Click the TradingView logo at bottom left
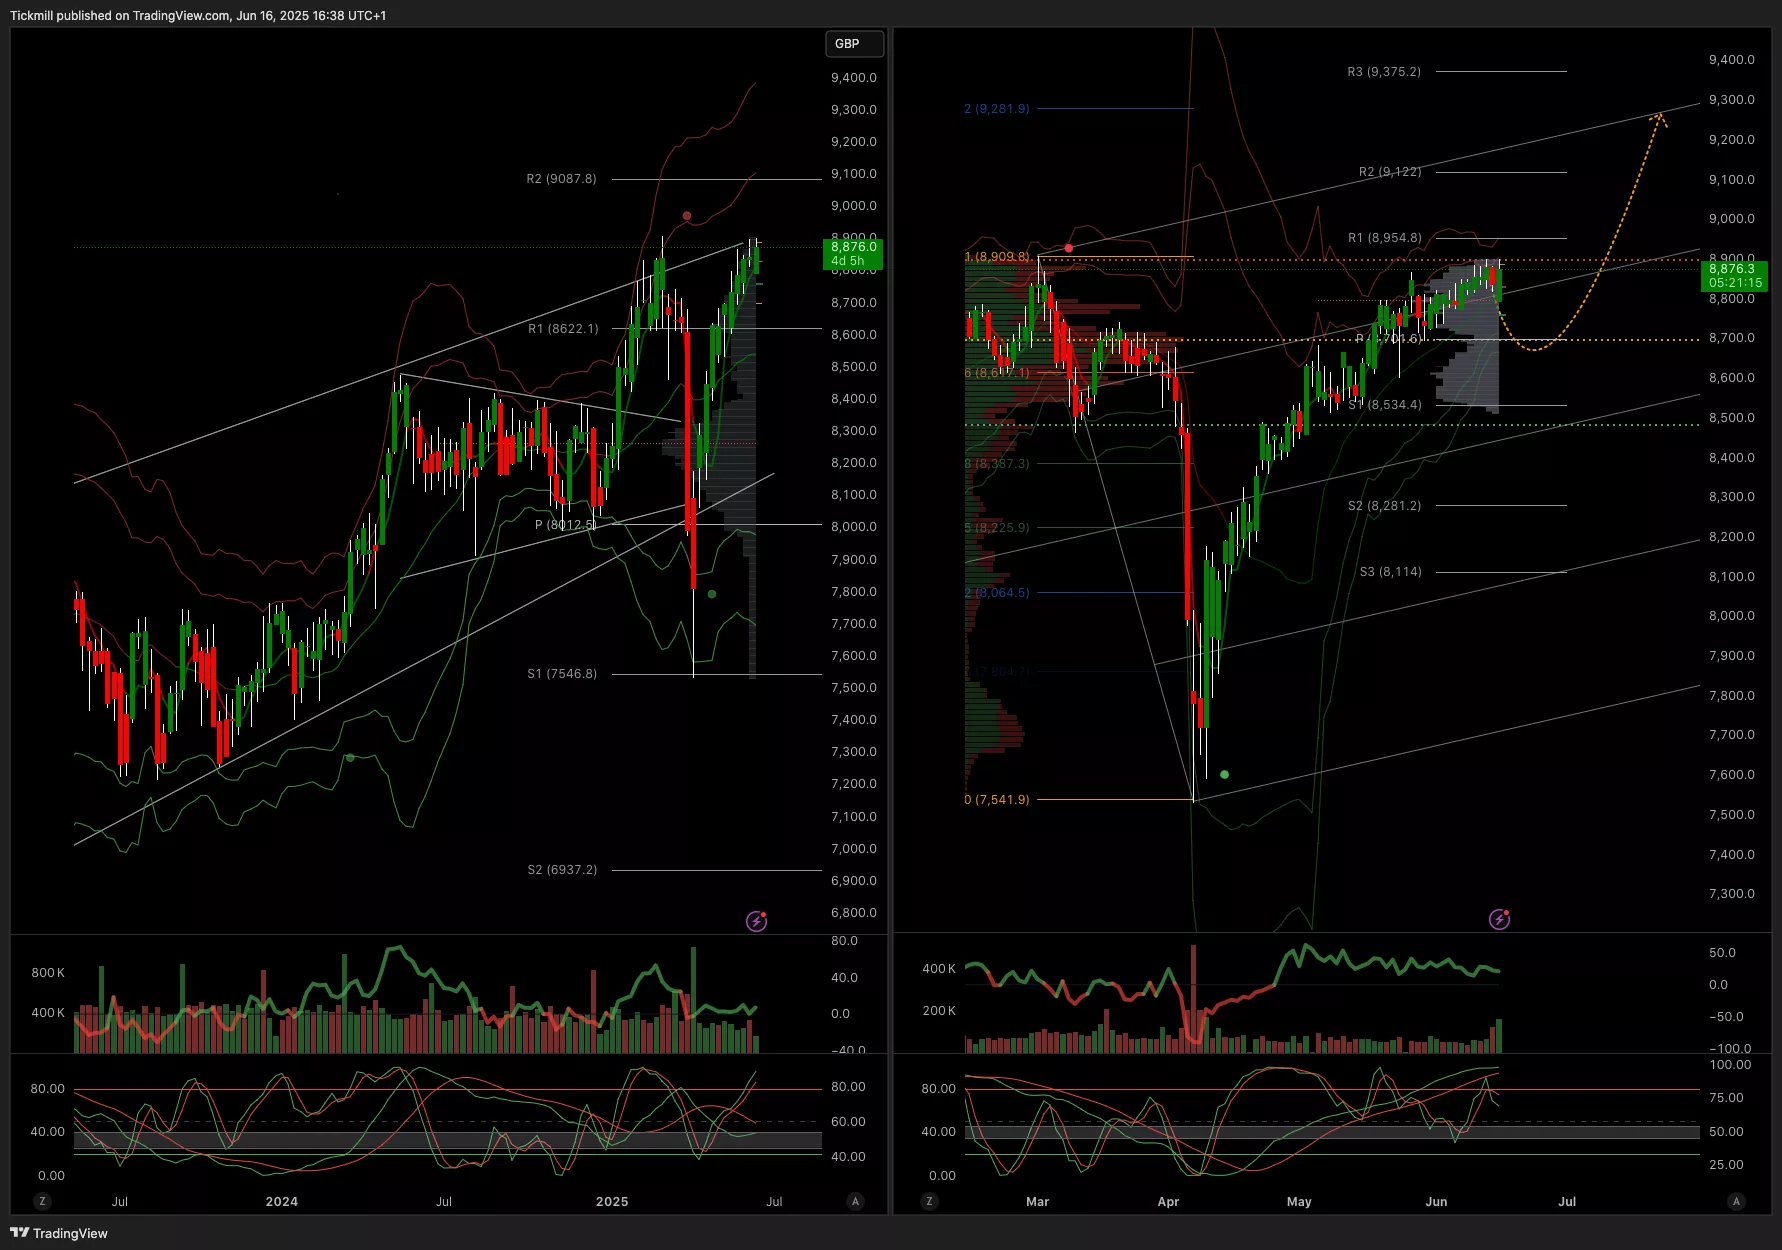1782x1250 pixels. pyautogui.click(x=59, y=1233)
